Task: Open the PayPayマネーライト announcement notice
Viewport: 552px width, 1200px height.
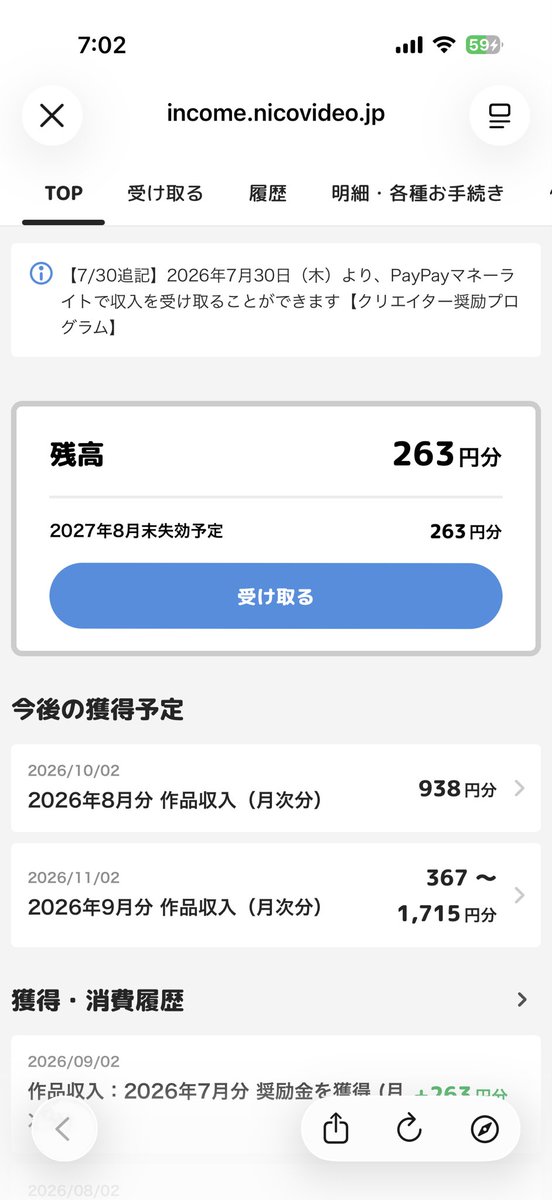Action: click(276, 299)
